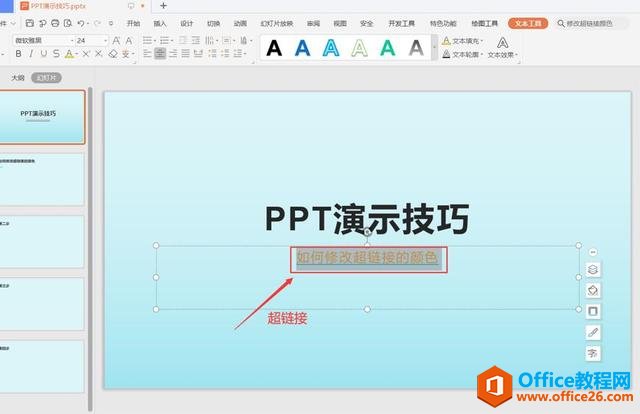Click the bulleted list icon
Viewport: 640px width, 414px height.
point(147,40)
